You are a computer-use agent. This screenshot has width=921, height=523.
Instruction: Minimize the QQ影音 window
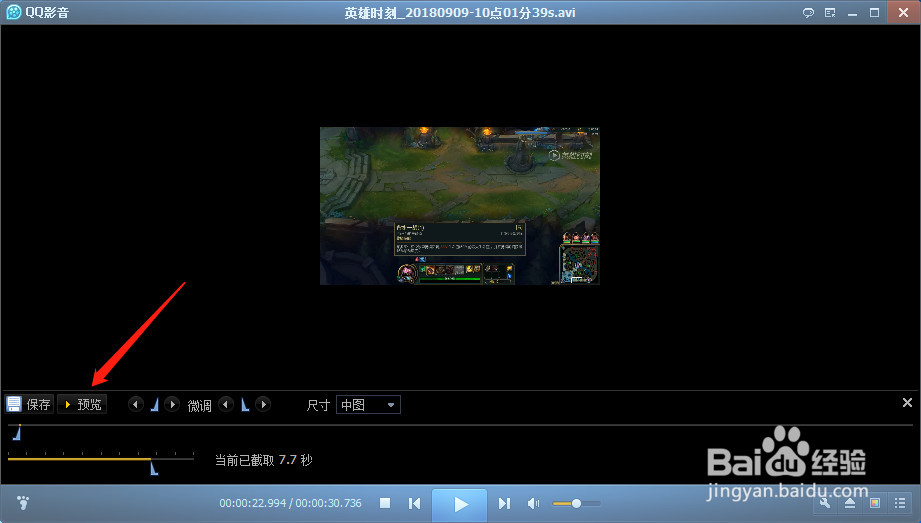click(x=852, y=12)
